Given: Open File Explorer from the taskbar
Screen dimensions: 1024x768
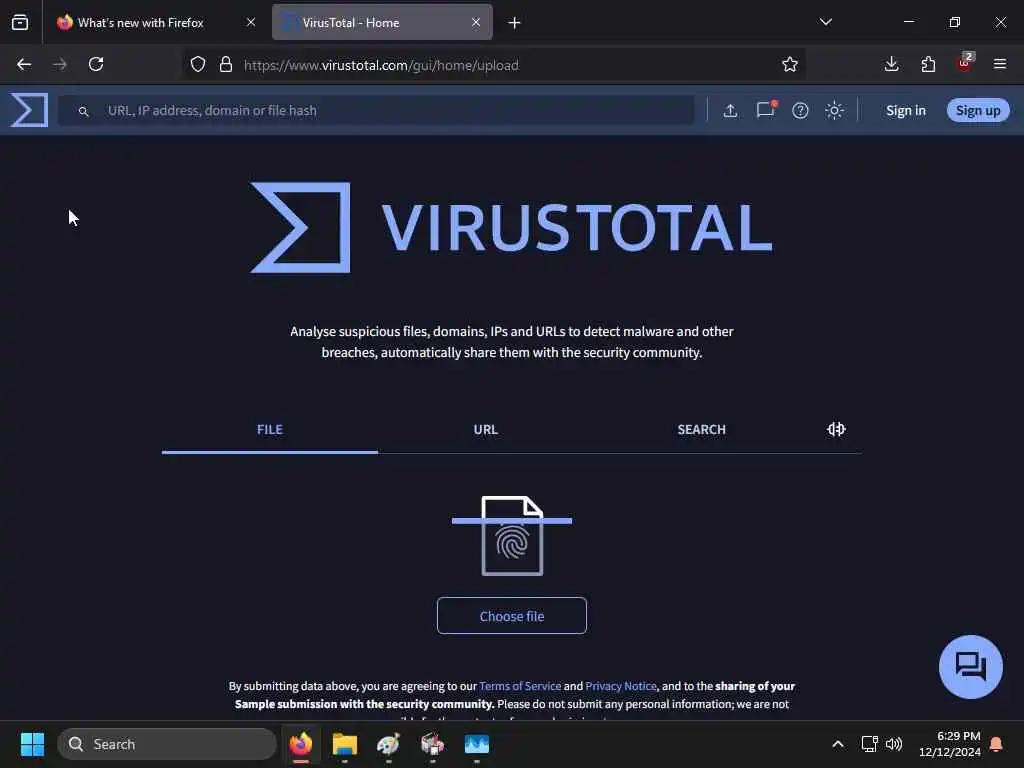Looking at the screenshot, I should click(345, 744).
